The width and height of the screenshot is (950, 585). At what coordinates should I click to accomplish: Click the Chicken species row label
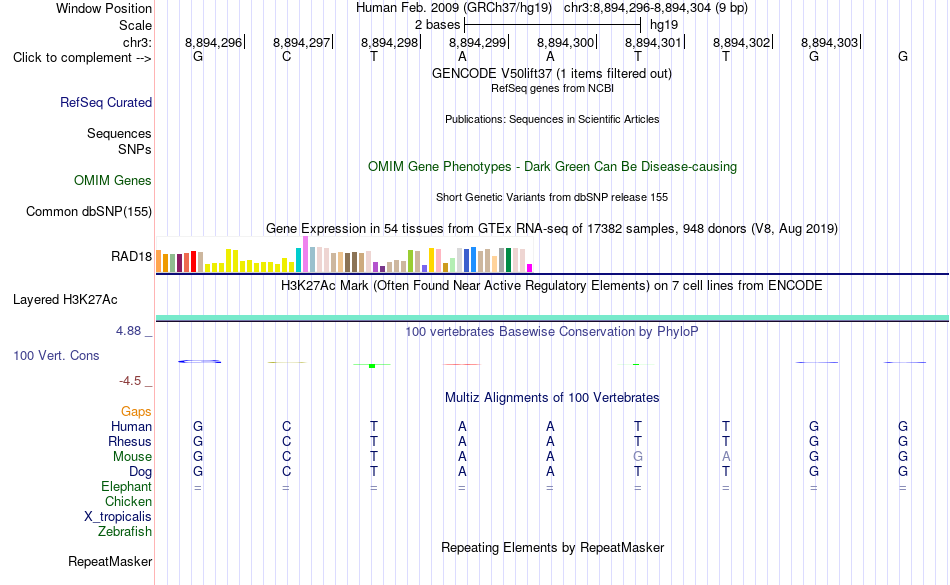pyautogui.click(x=128, y=501)
